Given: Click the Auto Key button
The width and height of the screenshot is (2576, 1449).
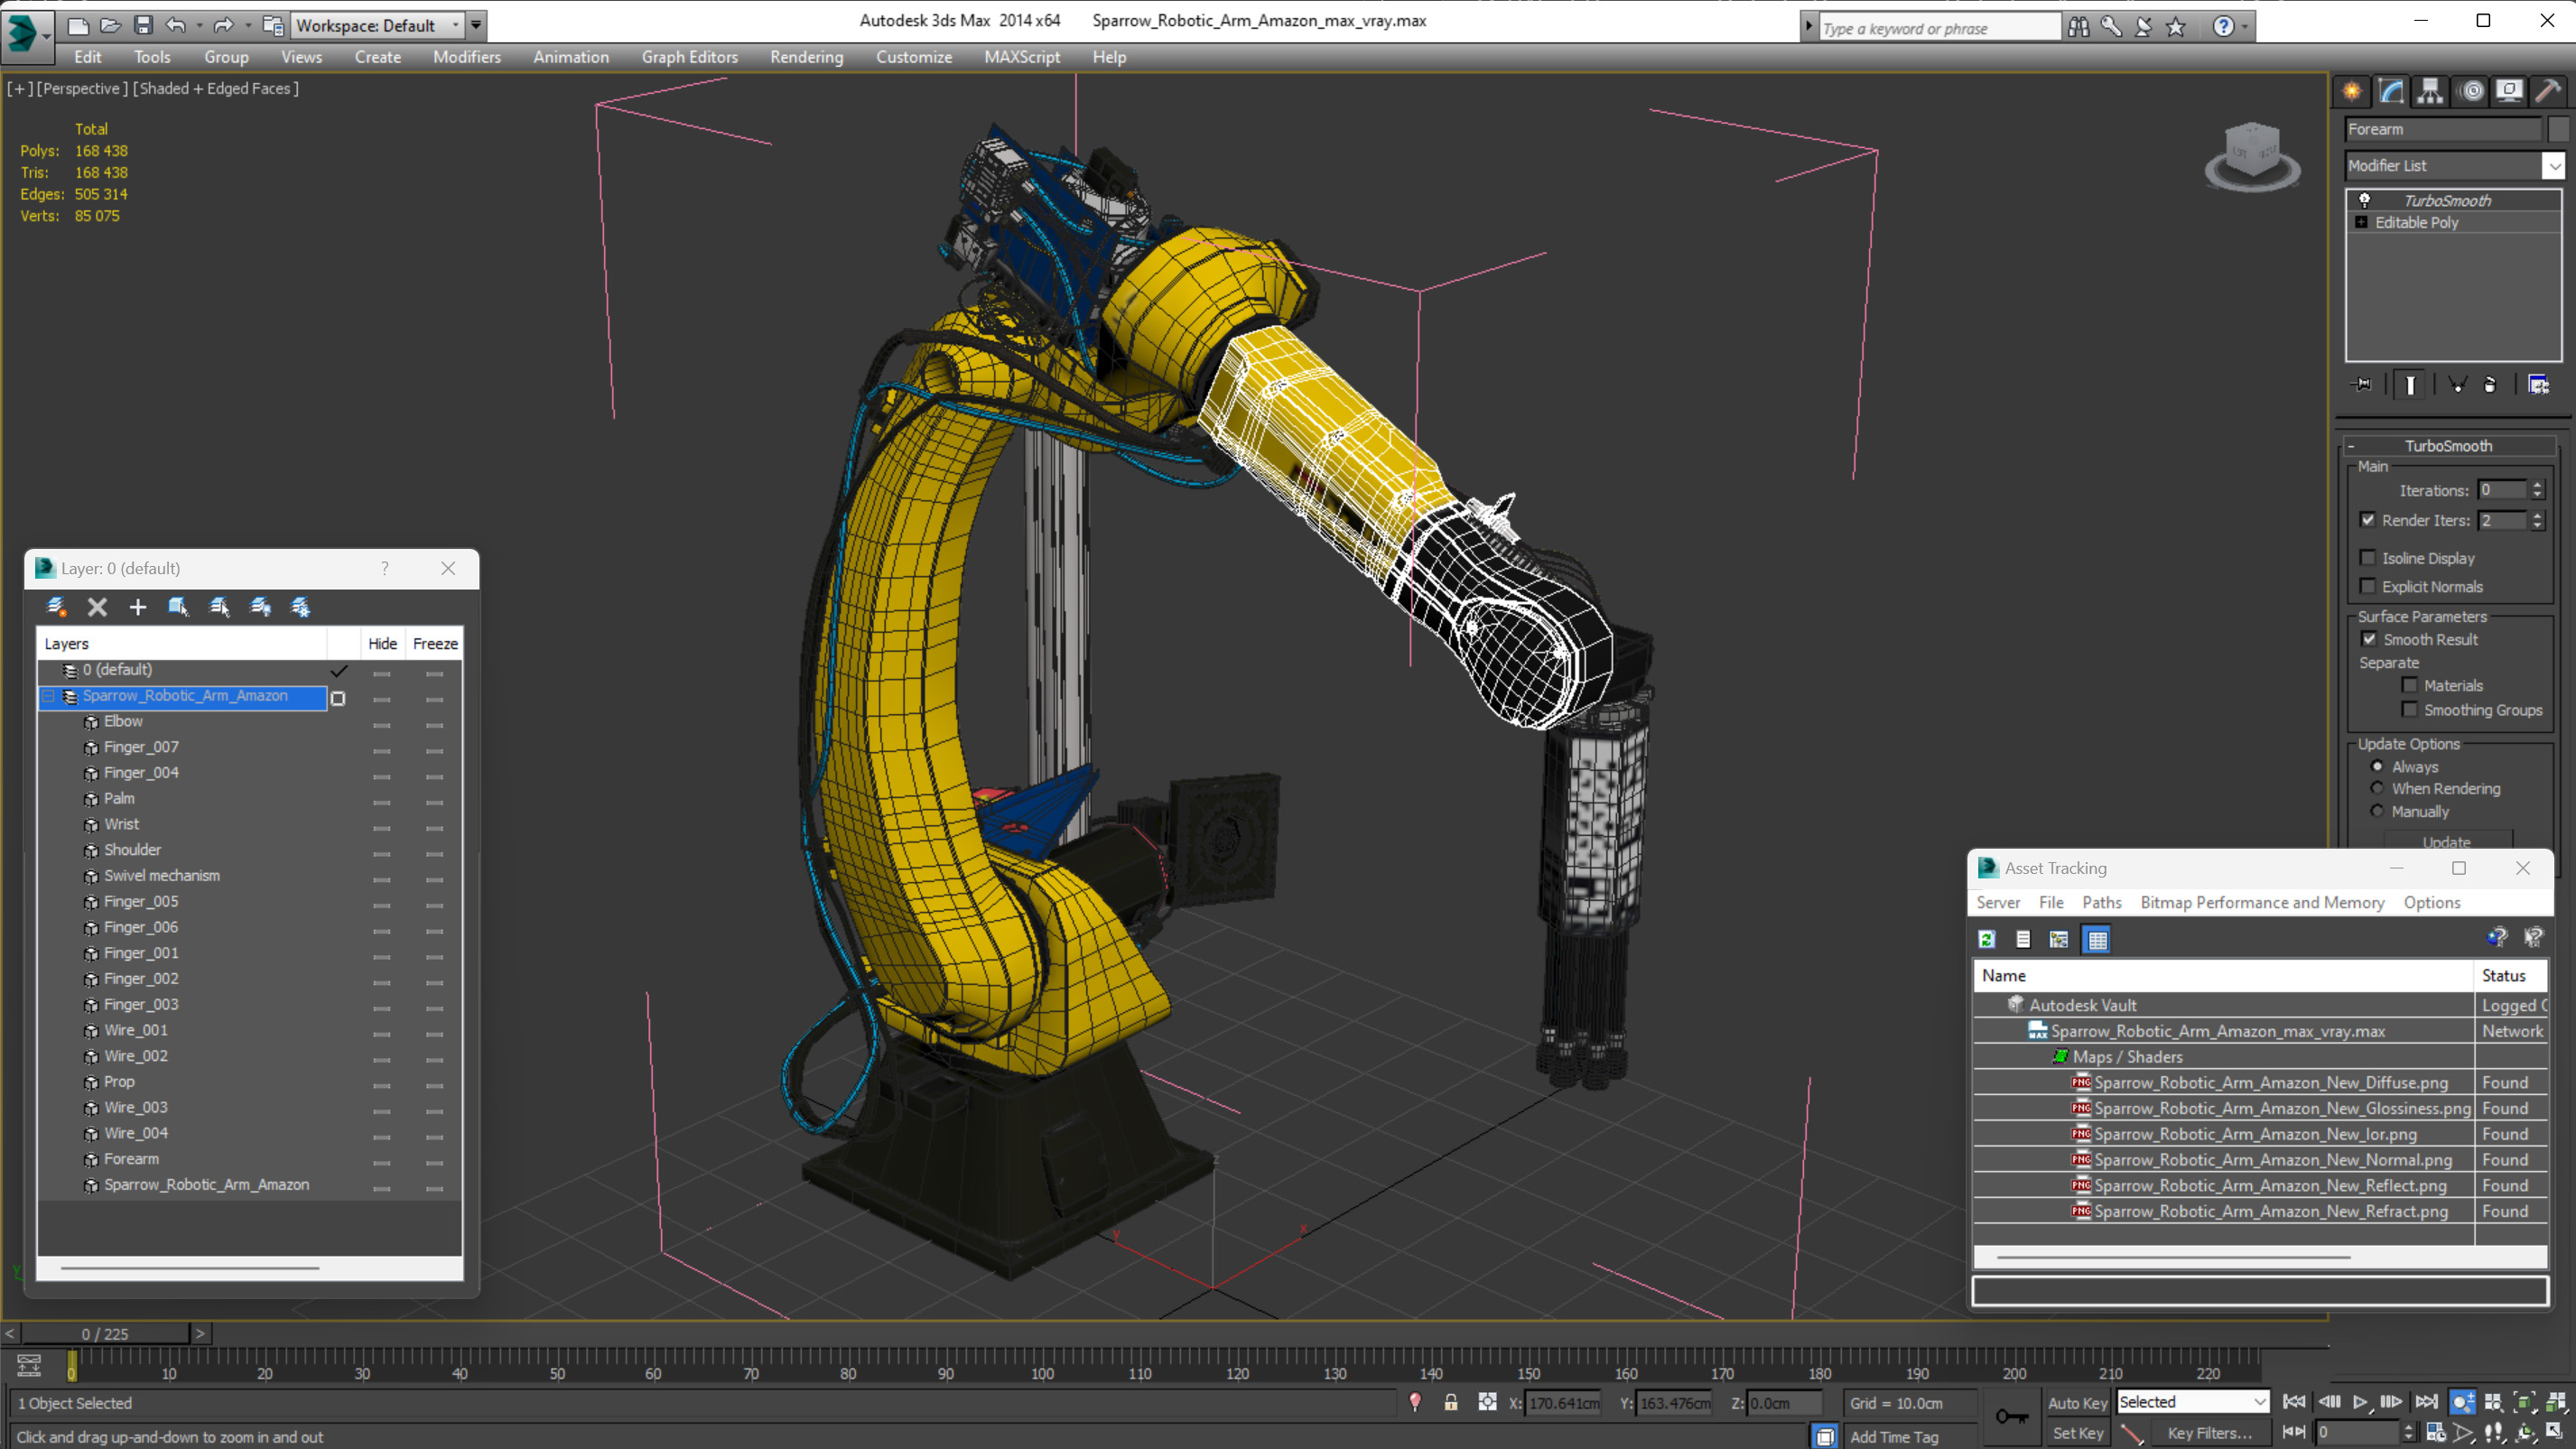Looking at the screenshot, I should [2078, 1403].
